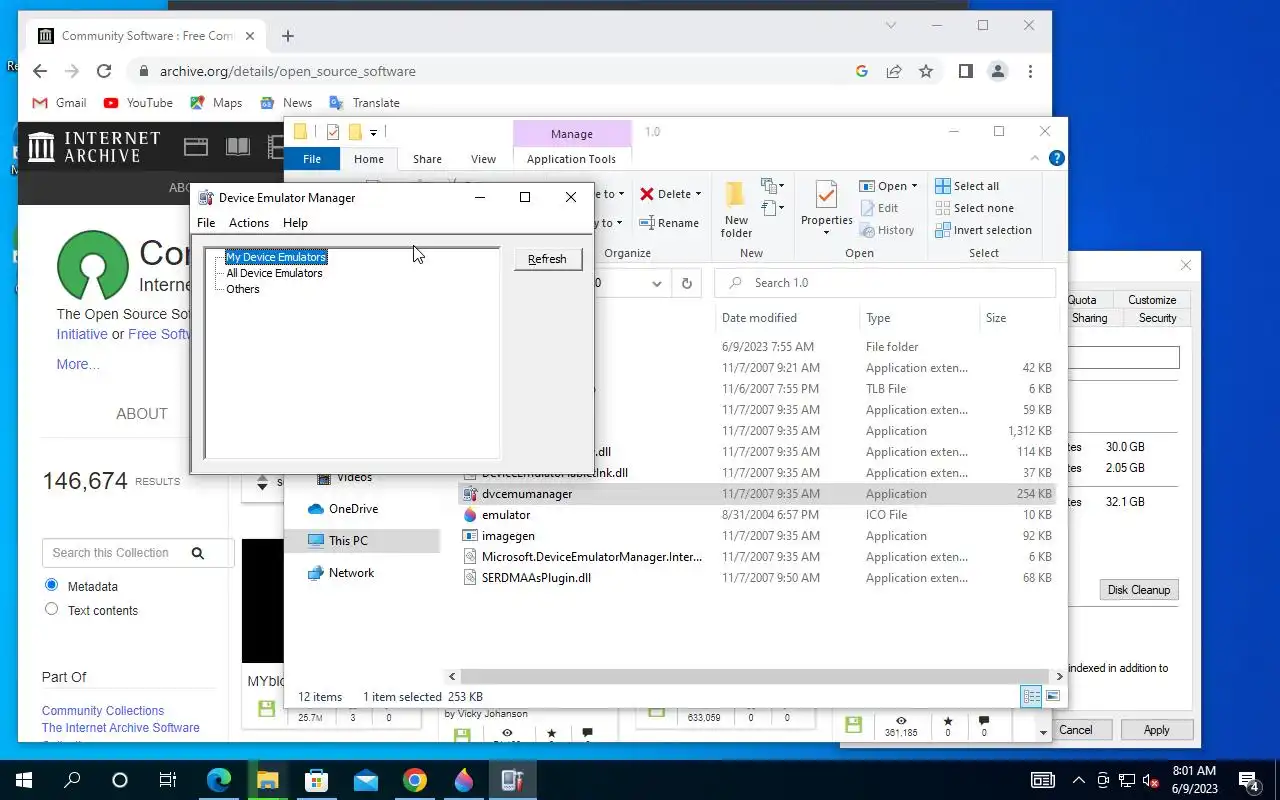Screen dimensions: 1280x800
Task: Open Quick Access Toolbar customize dropdown
Action: [374, 132]
